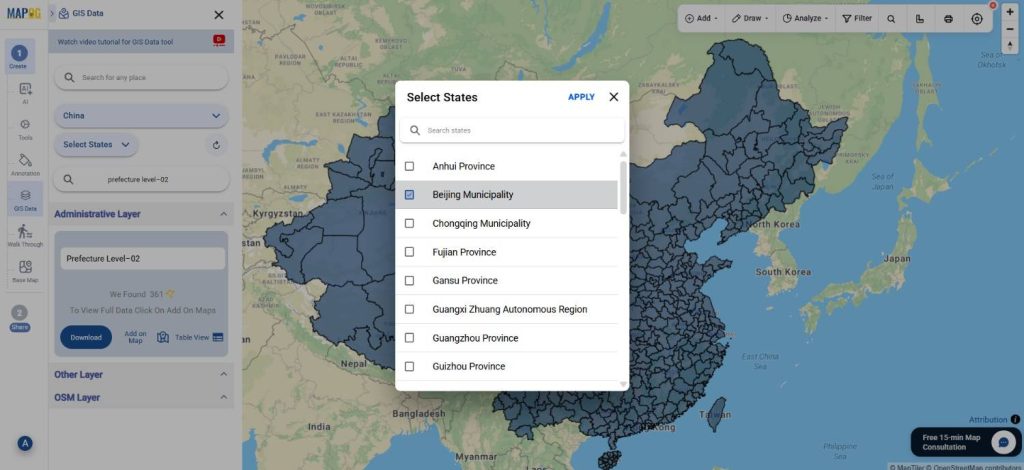The width and height of the screenshot is (1024, 470).
Task: Reset map north compass arrow
Action: tap(1010, 44)
